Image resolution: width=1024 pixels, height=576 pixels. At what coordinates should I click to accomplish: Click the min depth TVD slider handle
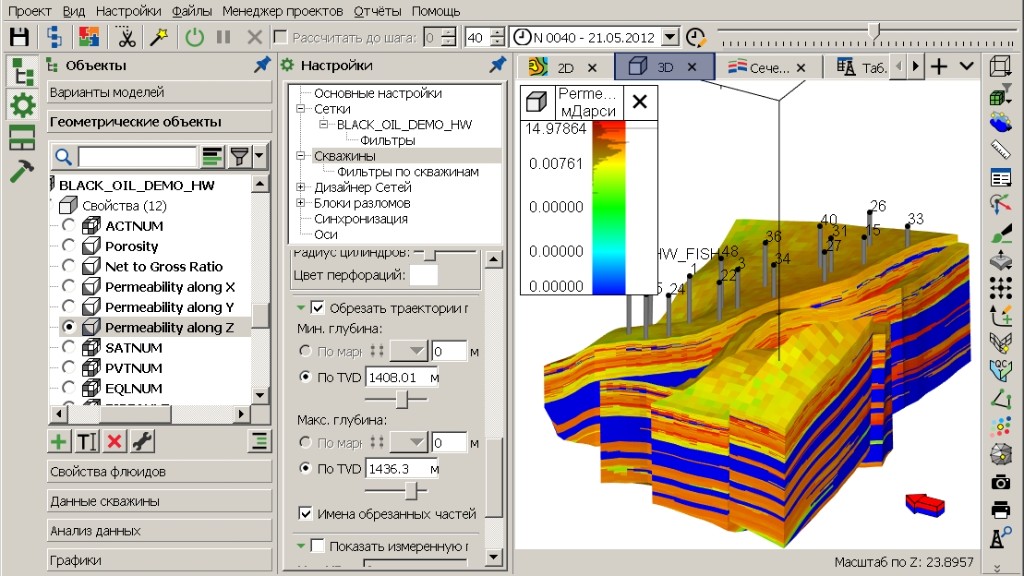402,399
